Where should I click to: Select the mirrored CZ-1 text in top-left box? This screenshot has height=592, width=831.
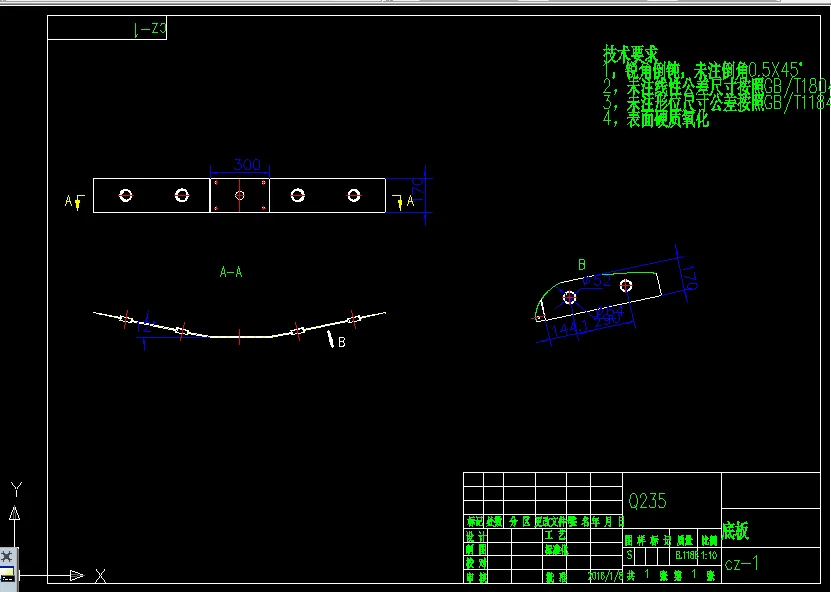pyautogui.click(x=151, y=29)
